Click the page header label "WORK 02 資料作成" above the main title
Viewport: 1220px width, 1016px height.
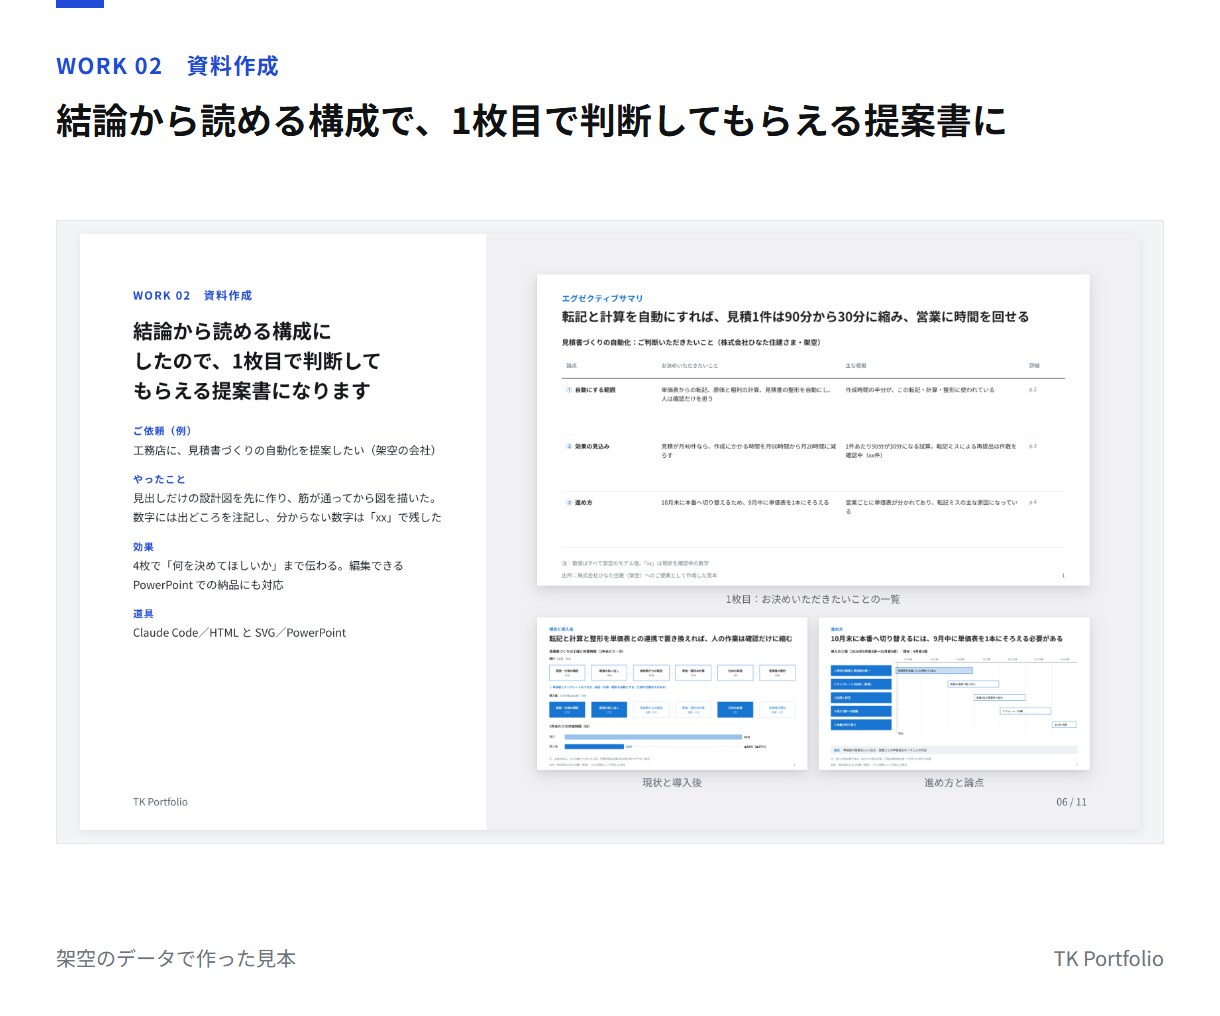coord(167,66)
